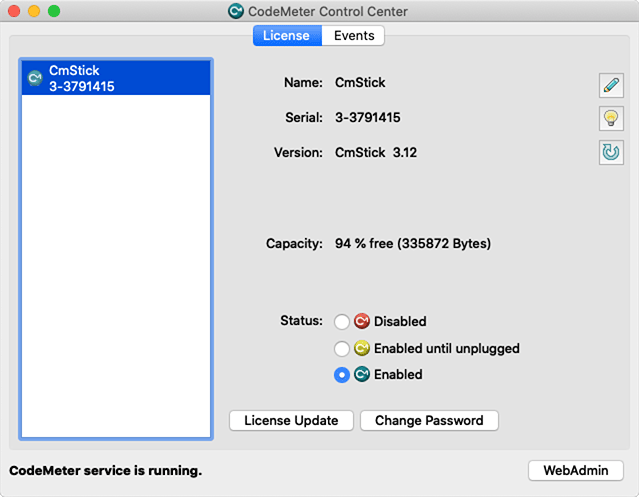639x497 pixels.
Task: Select the Enabled radio button
Action: point(342,375)
